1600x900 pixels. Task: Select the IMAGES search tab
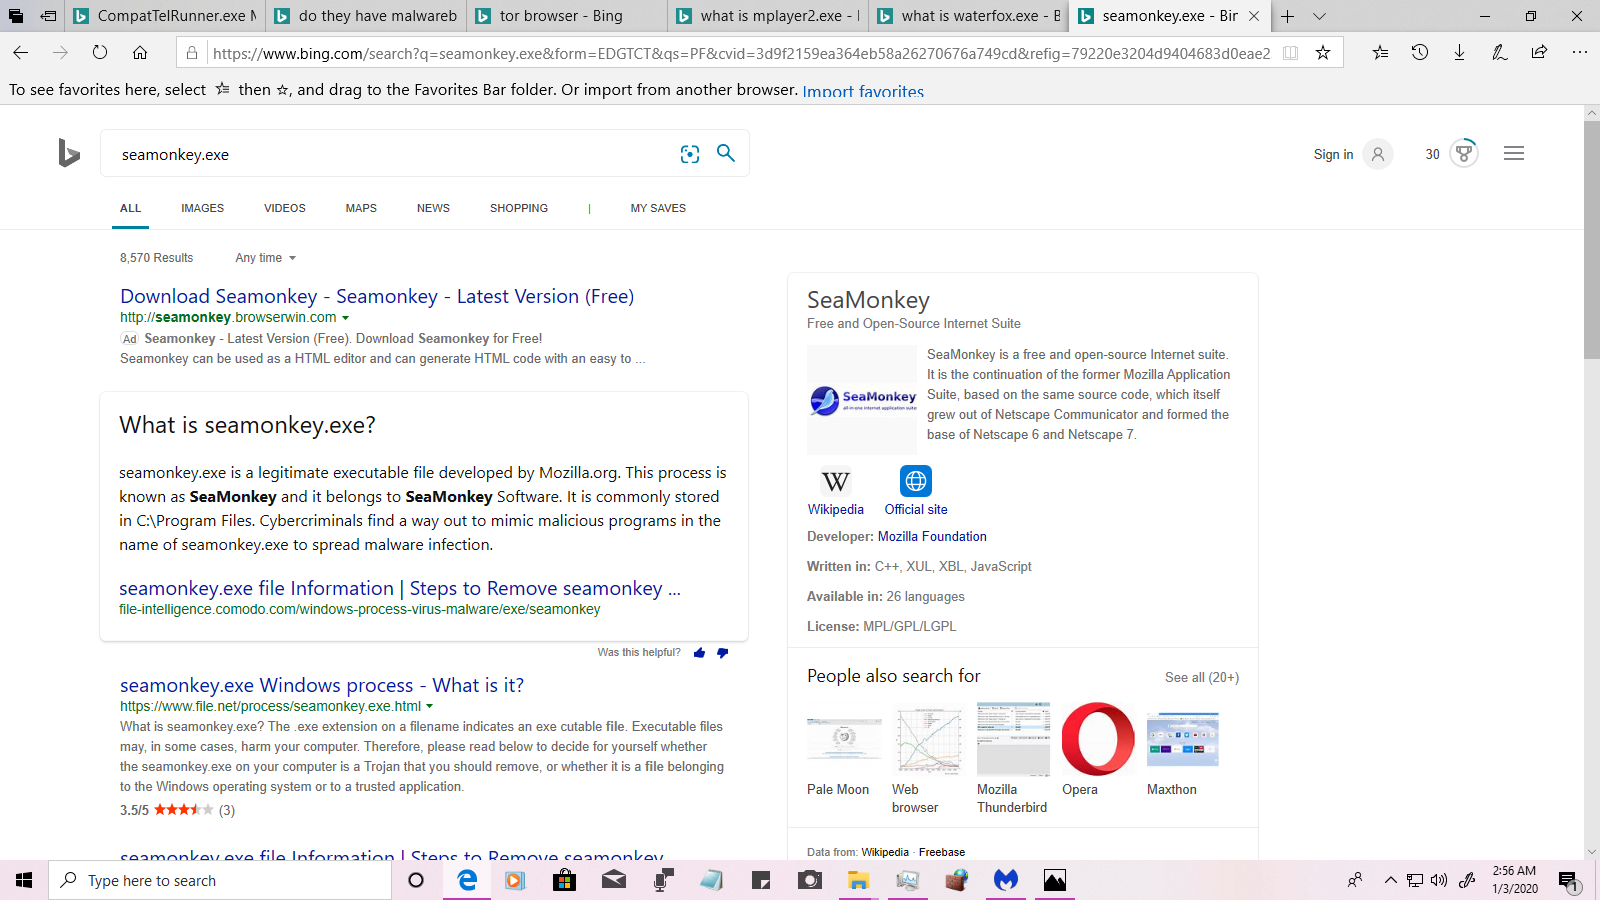point(202,208)
